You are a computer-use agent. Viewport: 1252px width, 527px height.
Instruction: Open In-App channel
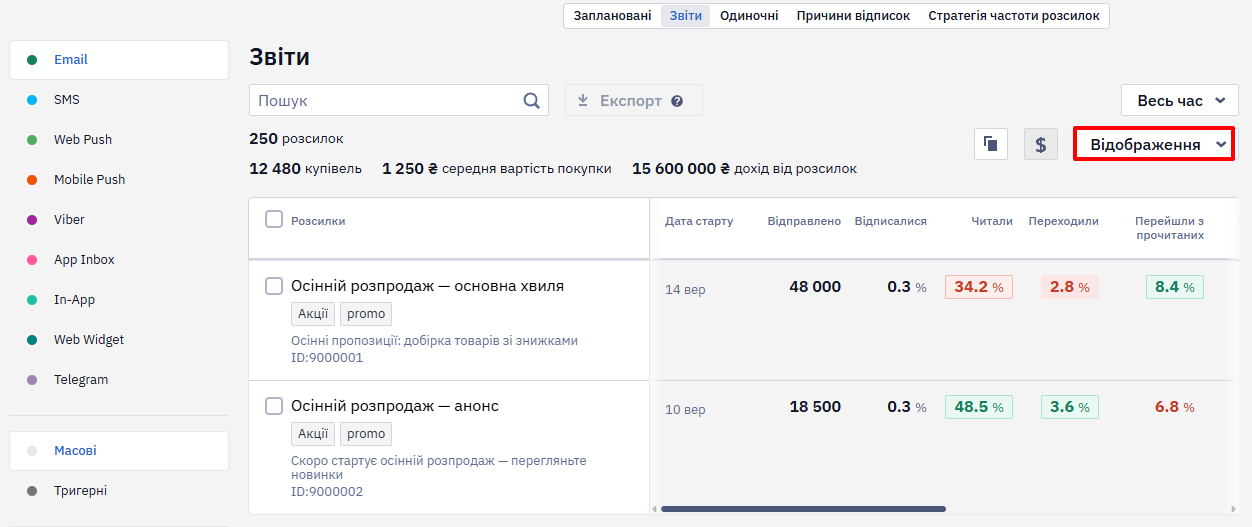[x=119, y=300]
